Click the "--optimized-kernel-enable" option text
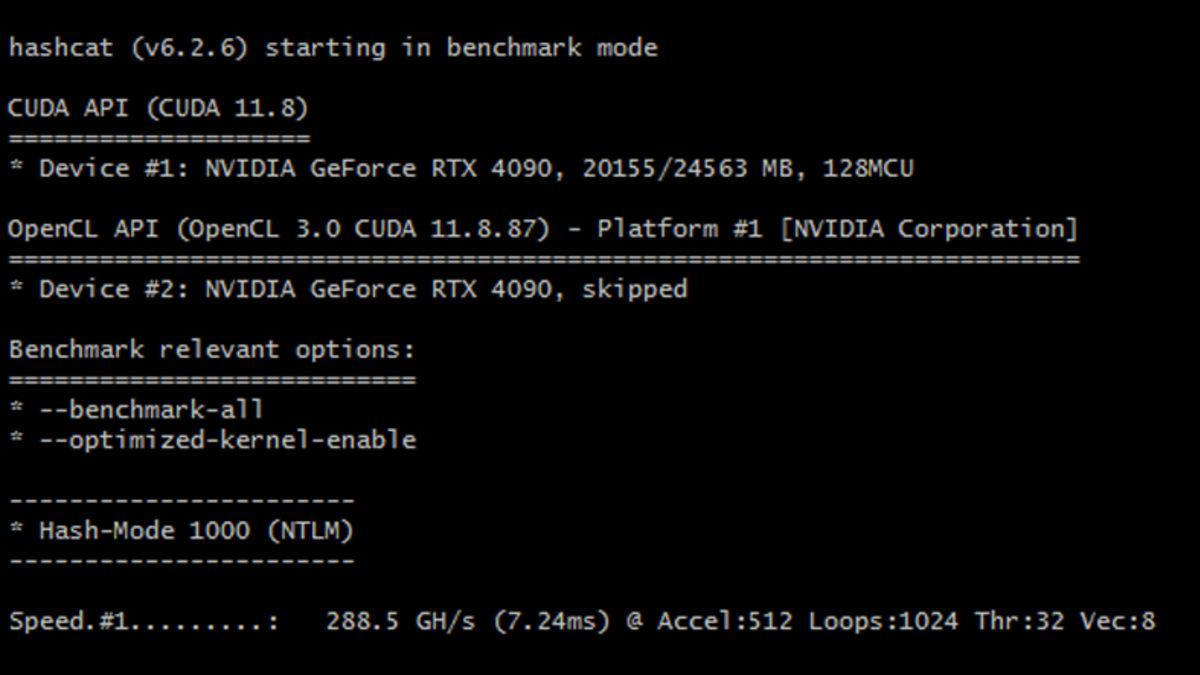1200x675 pixels. (x=227, y=440)
